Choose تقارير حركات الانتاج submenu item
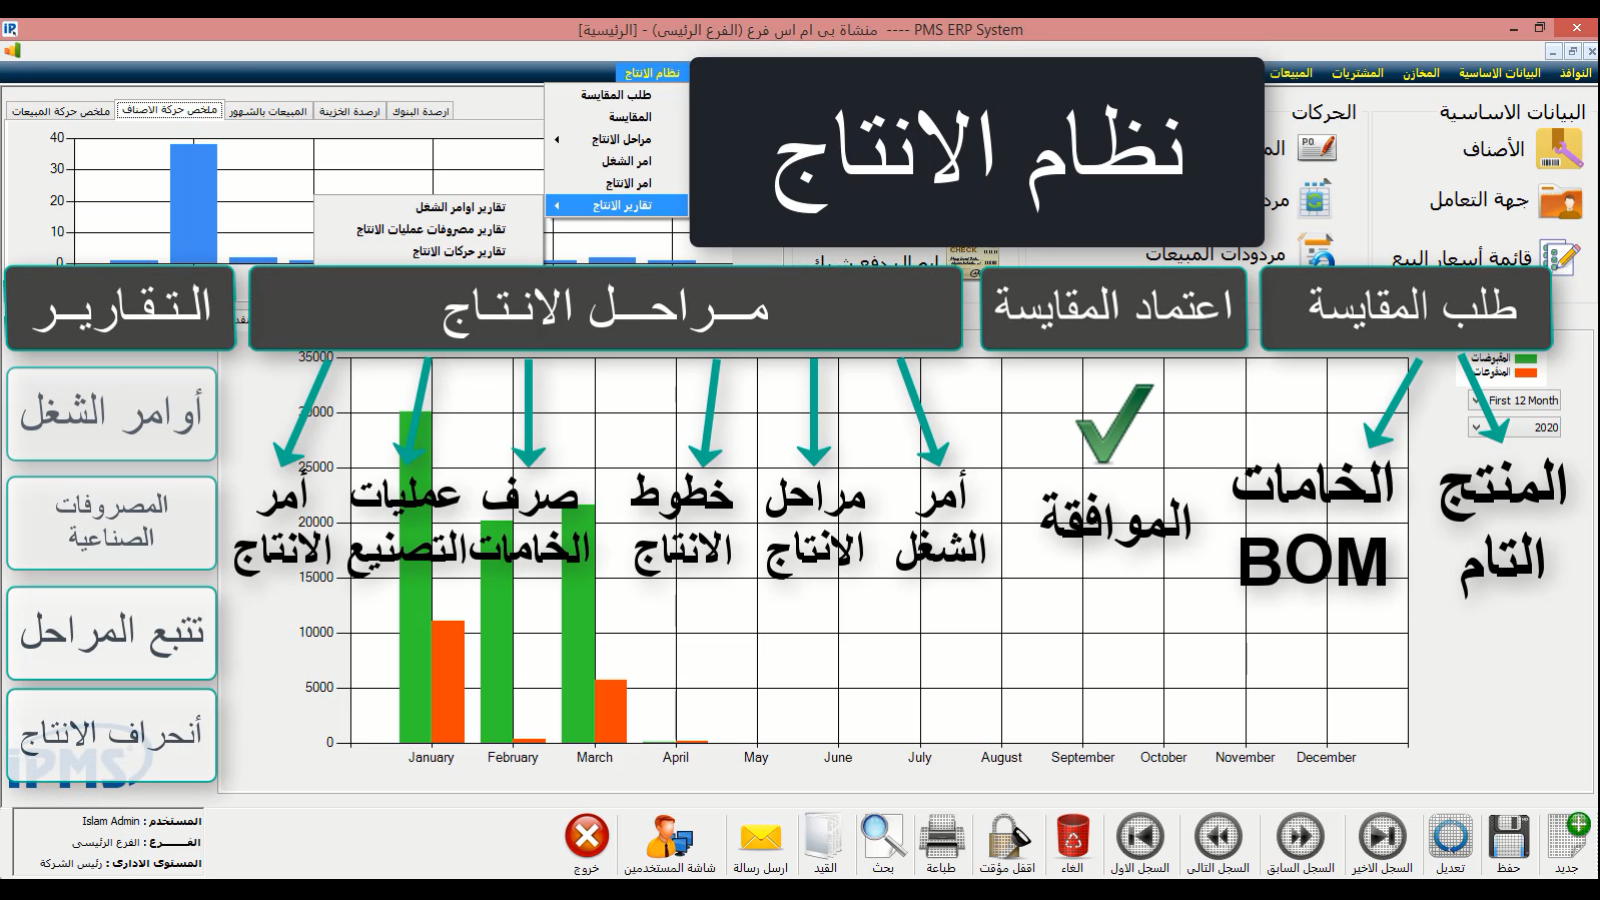The image size is (1600, 900). tap(429, 251)
